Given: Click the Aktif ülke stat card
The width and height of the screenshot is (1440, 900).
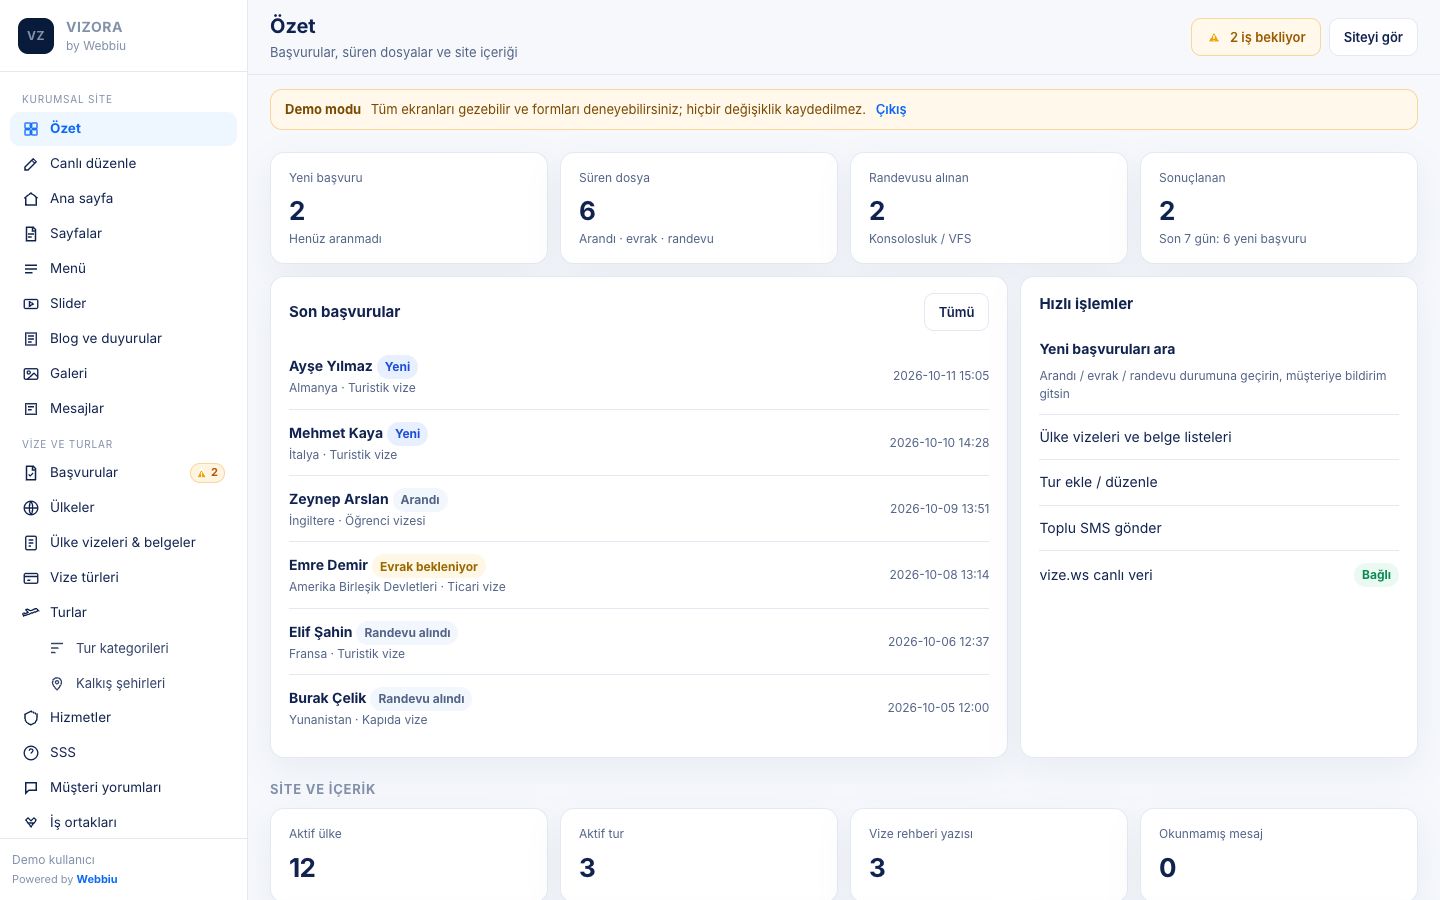Looking at the screenshot, I should pyautogui.click(x=409, y=855).
